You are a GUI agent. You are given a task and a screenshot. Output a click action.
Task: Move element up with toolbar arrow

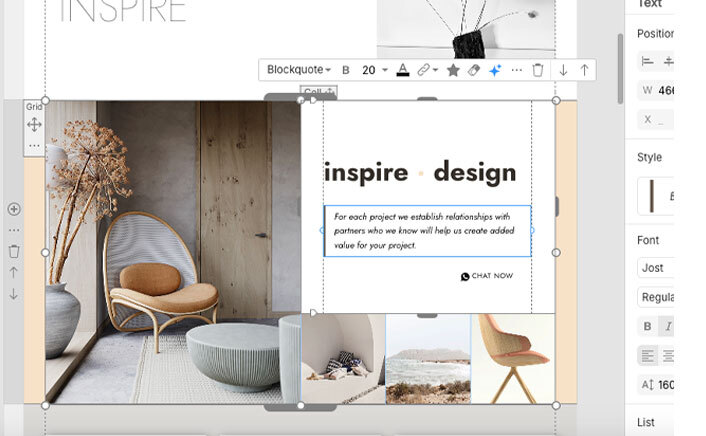(x=584, y=70)
